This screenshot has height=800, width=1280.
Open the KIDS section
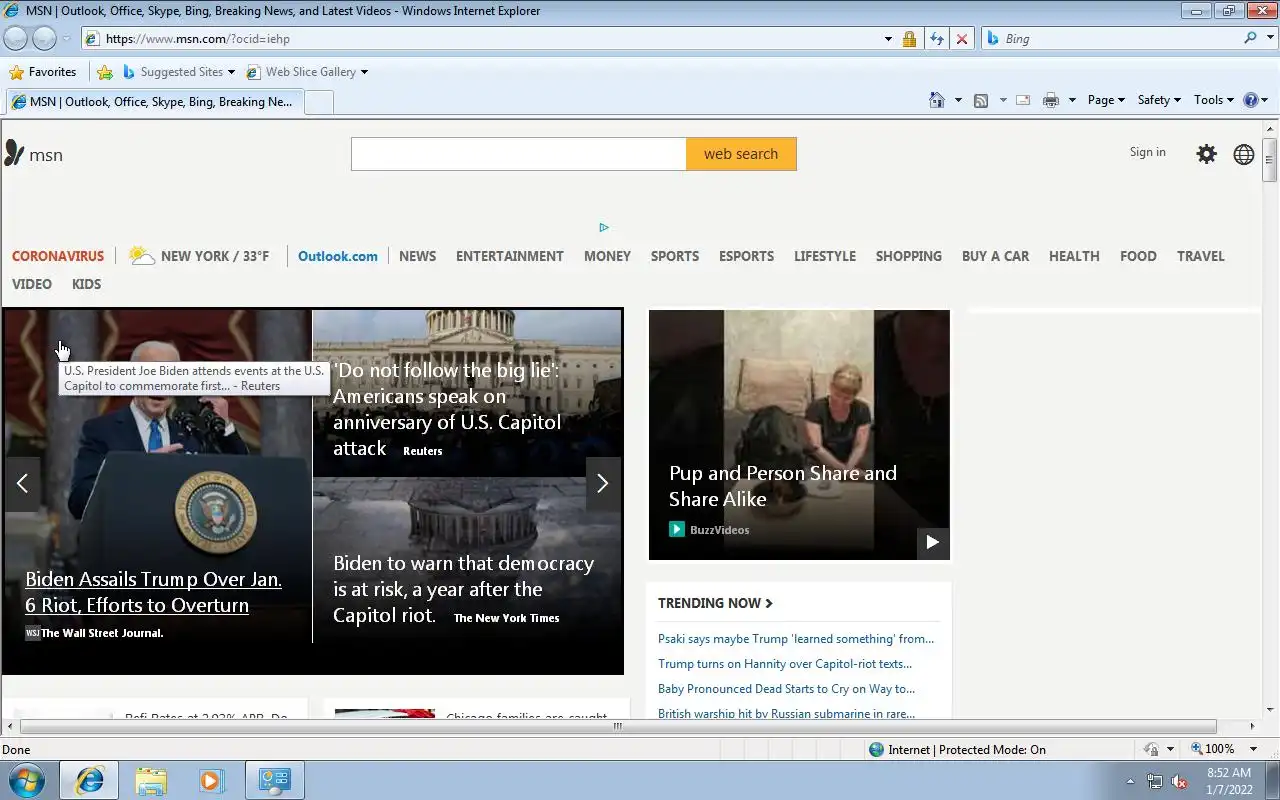pyautogui.click(x=86, y=284)
